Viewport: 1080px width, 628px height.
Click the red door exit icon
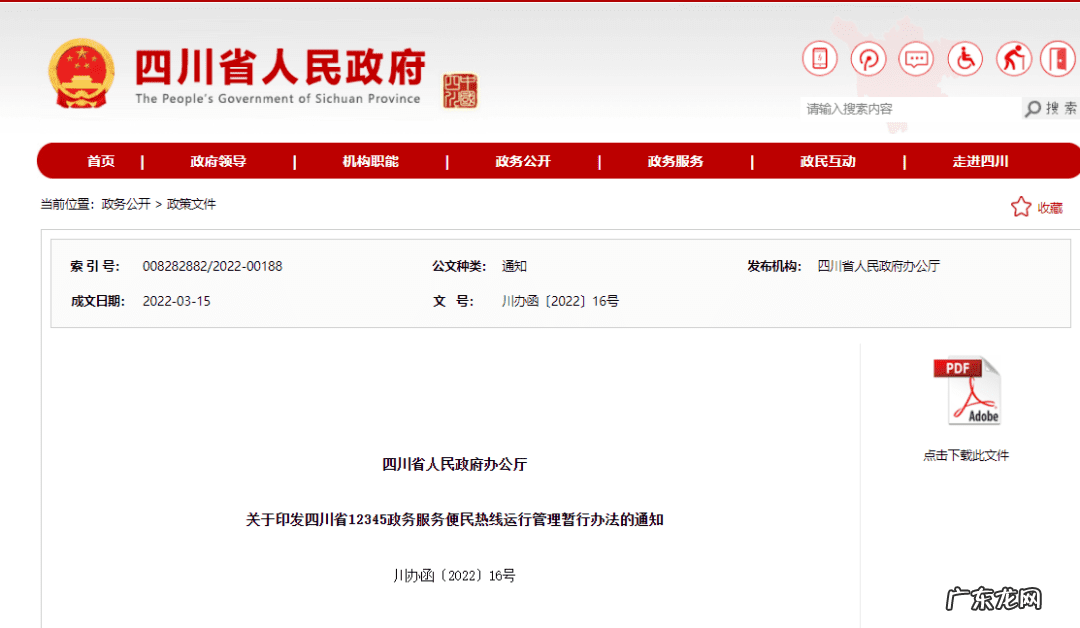pyautogui.click(x=1057, y=59)
